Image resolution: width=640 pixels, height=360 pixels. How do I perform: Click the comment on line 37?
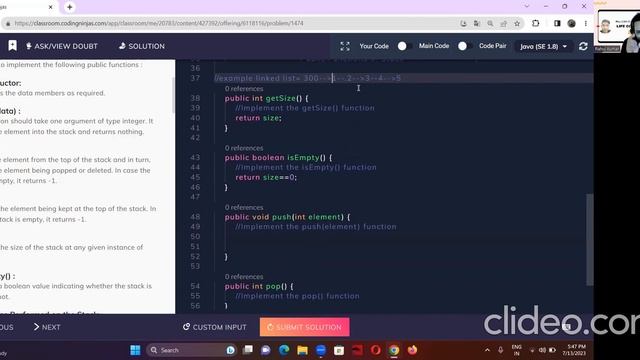[308, 78]
